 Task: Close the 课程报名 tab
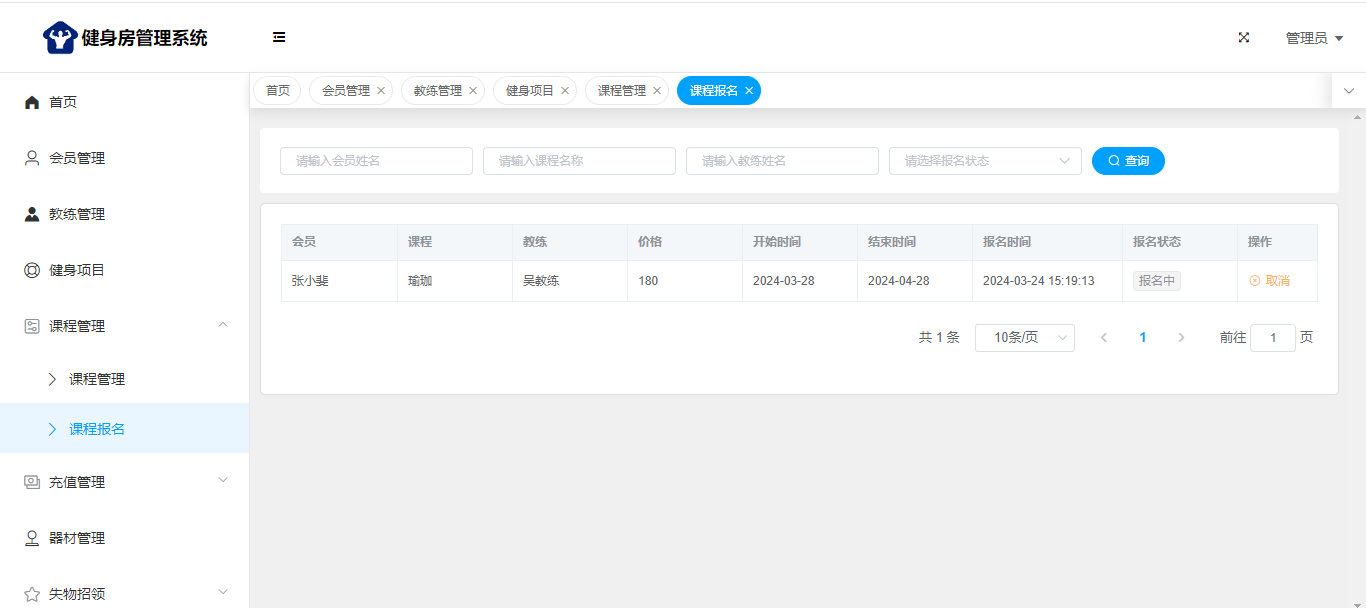[x=749, y=91]
